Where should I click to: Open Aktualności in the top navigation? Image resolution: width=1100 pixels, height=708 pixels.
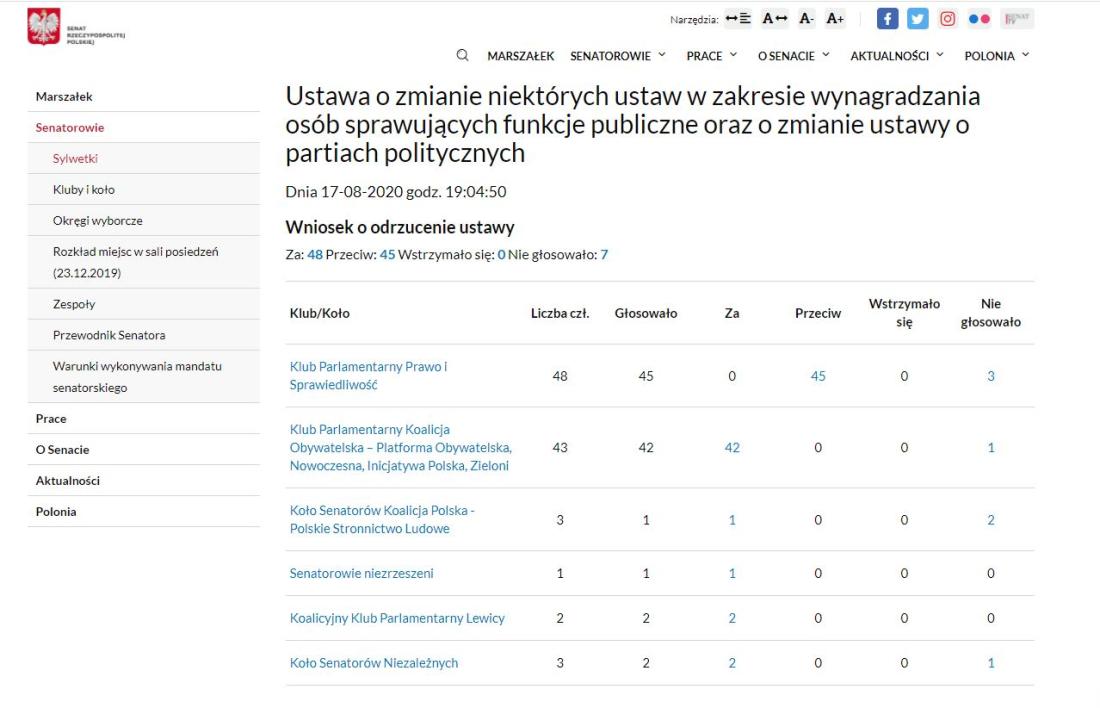click(x=890, y=56)
